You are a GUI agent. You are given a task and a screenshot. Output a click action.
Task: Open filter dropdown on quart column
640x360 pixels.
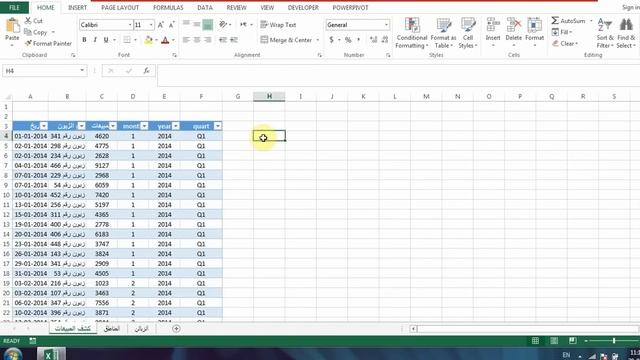[218, 126]
